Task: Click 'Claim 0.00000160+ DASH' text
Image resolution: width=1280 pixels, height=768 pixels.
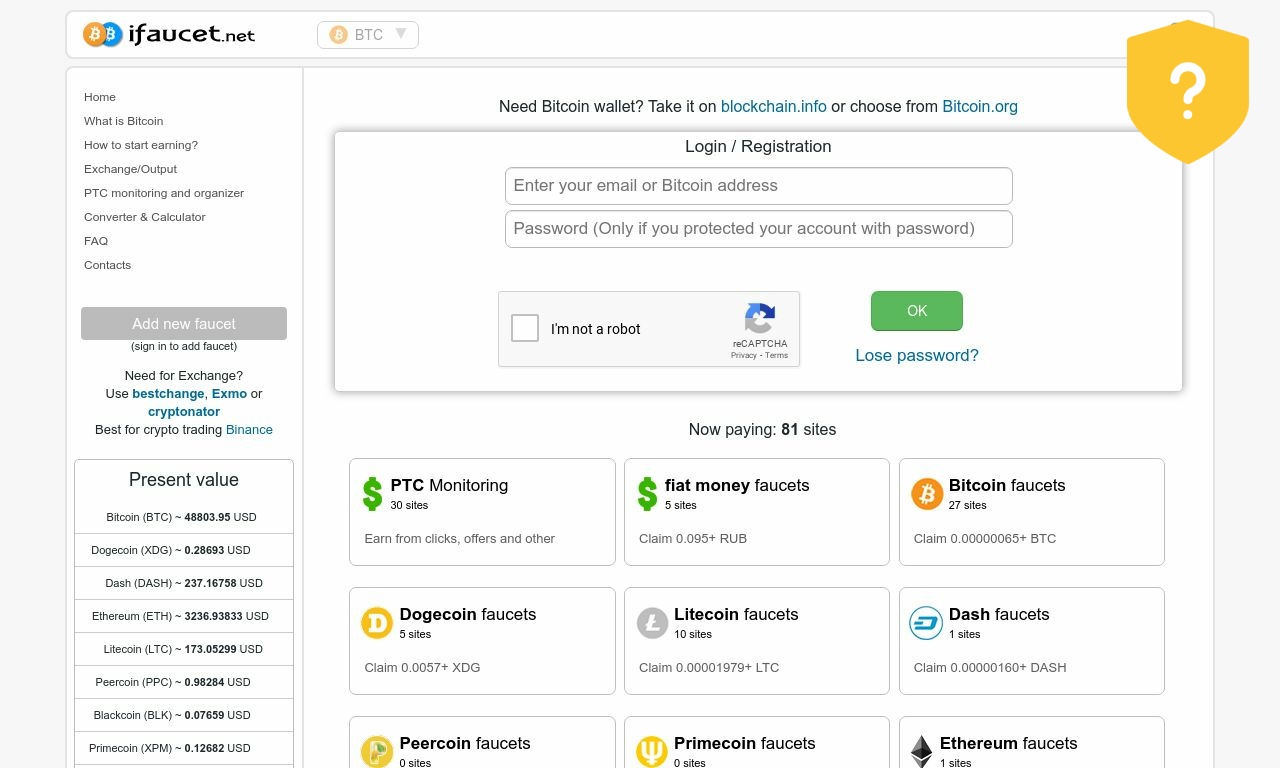Action: click(990, 668)
